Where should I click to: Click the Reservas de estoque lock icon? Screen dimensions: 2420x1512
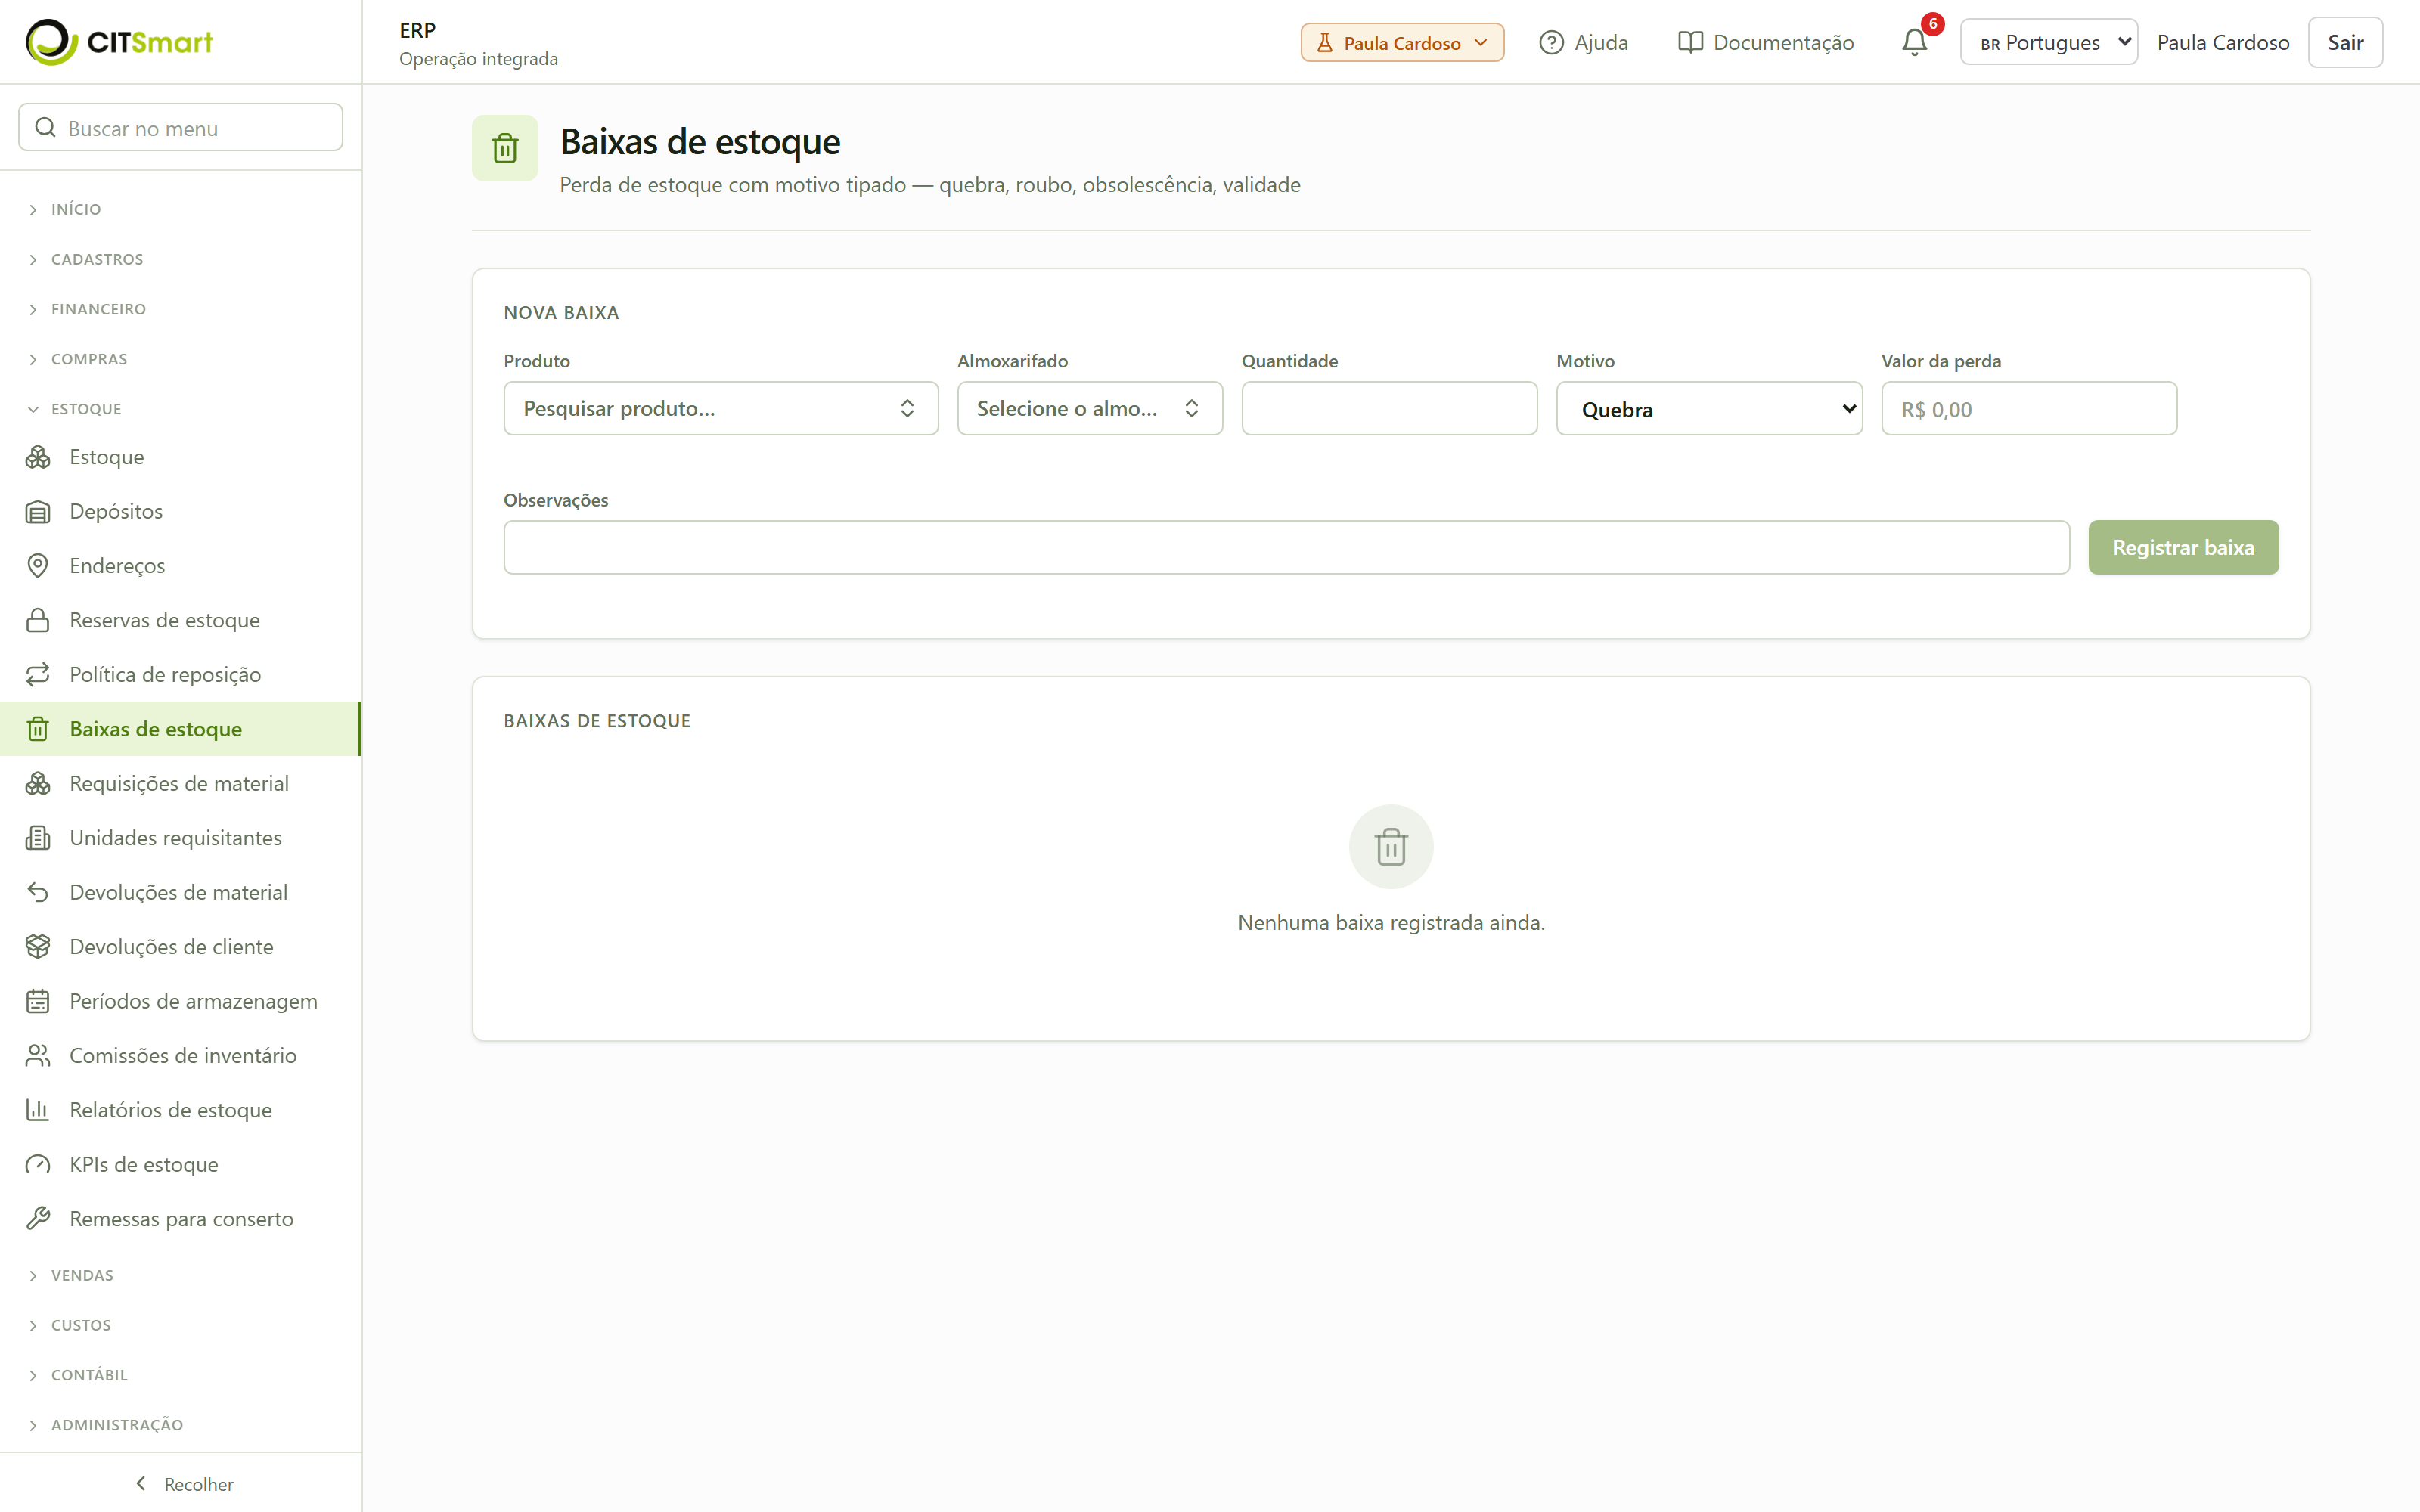tap(38, 620)
